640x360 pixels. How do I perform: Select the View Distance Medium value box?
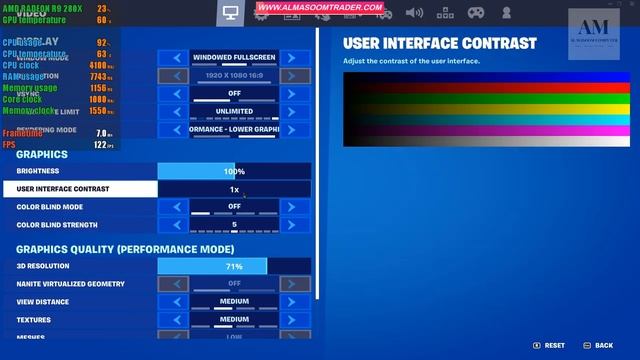pos(234,302)
